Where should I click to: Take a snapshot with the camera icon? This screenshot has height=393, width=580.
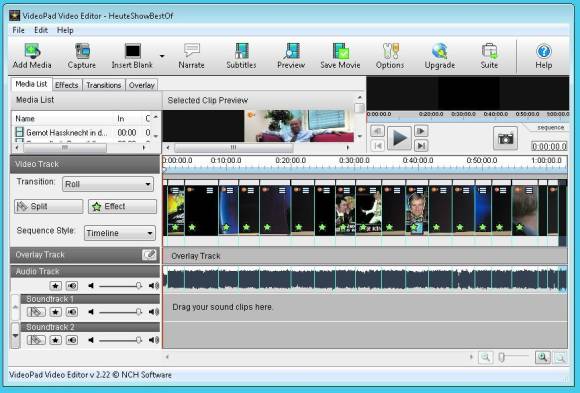tap(505, 139)
